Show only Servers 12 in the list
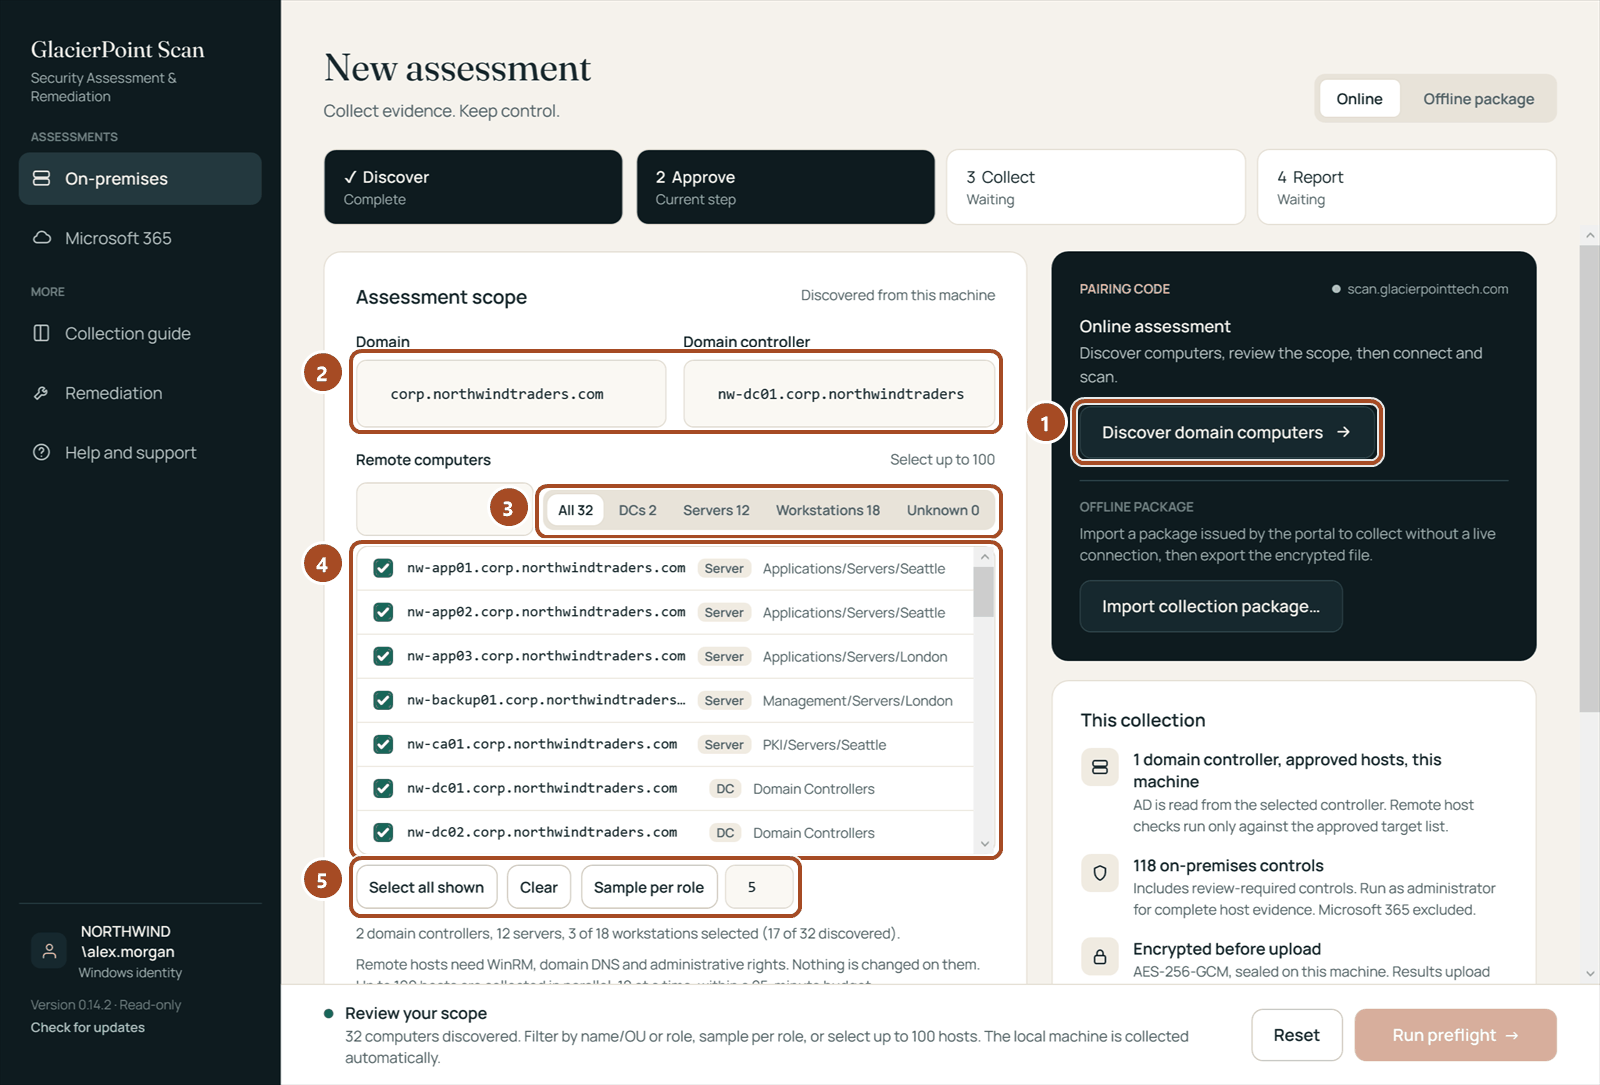The image size is (1600, 1085). [x=716, y=510]
